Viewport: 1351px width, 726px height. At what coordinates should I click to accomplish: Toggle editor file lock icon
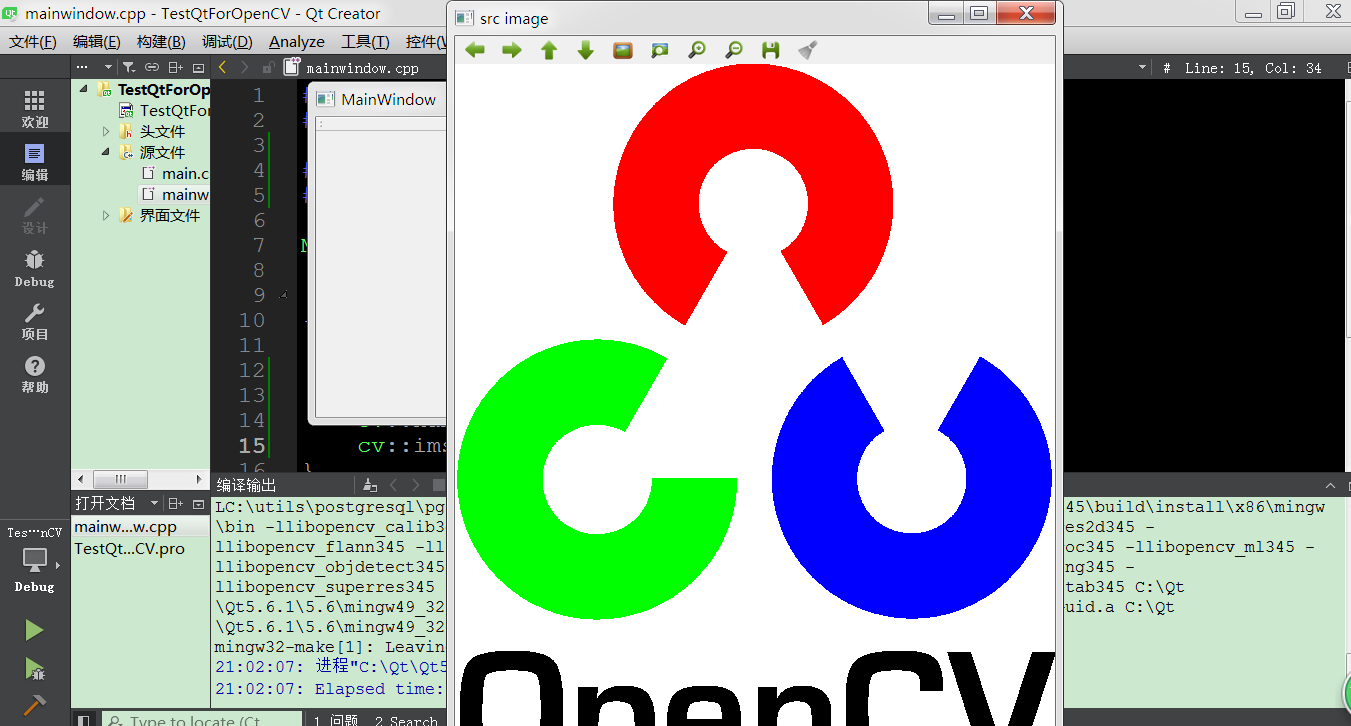[268, 68]
